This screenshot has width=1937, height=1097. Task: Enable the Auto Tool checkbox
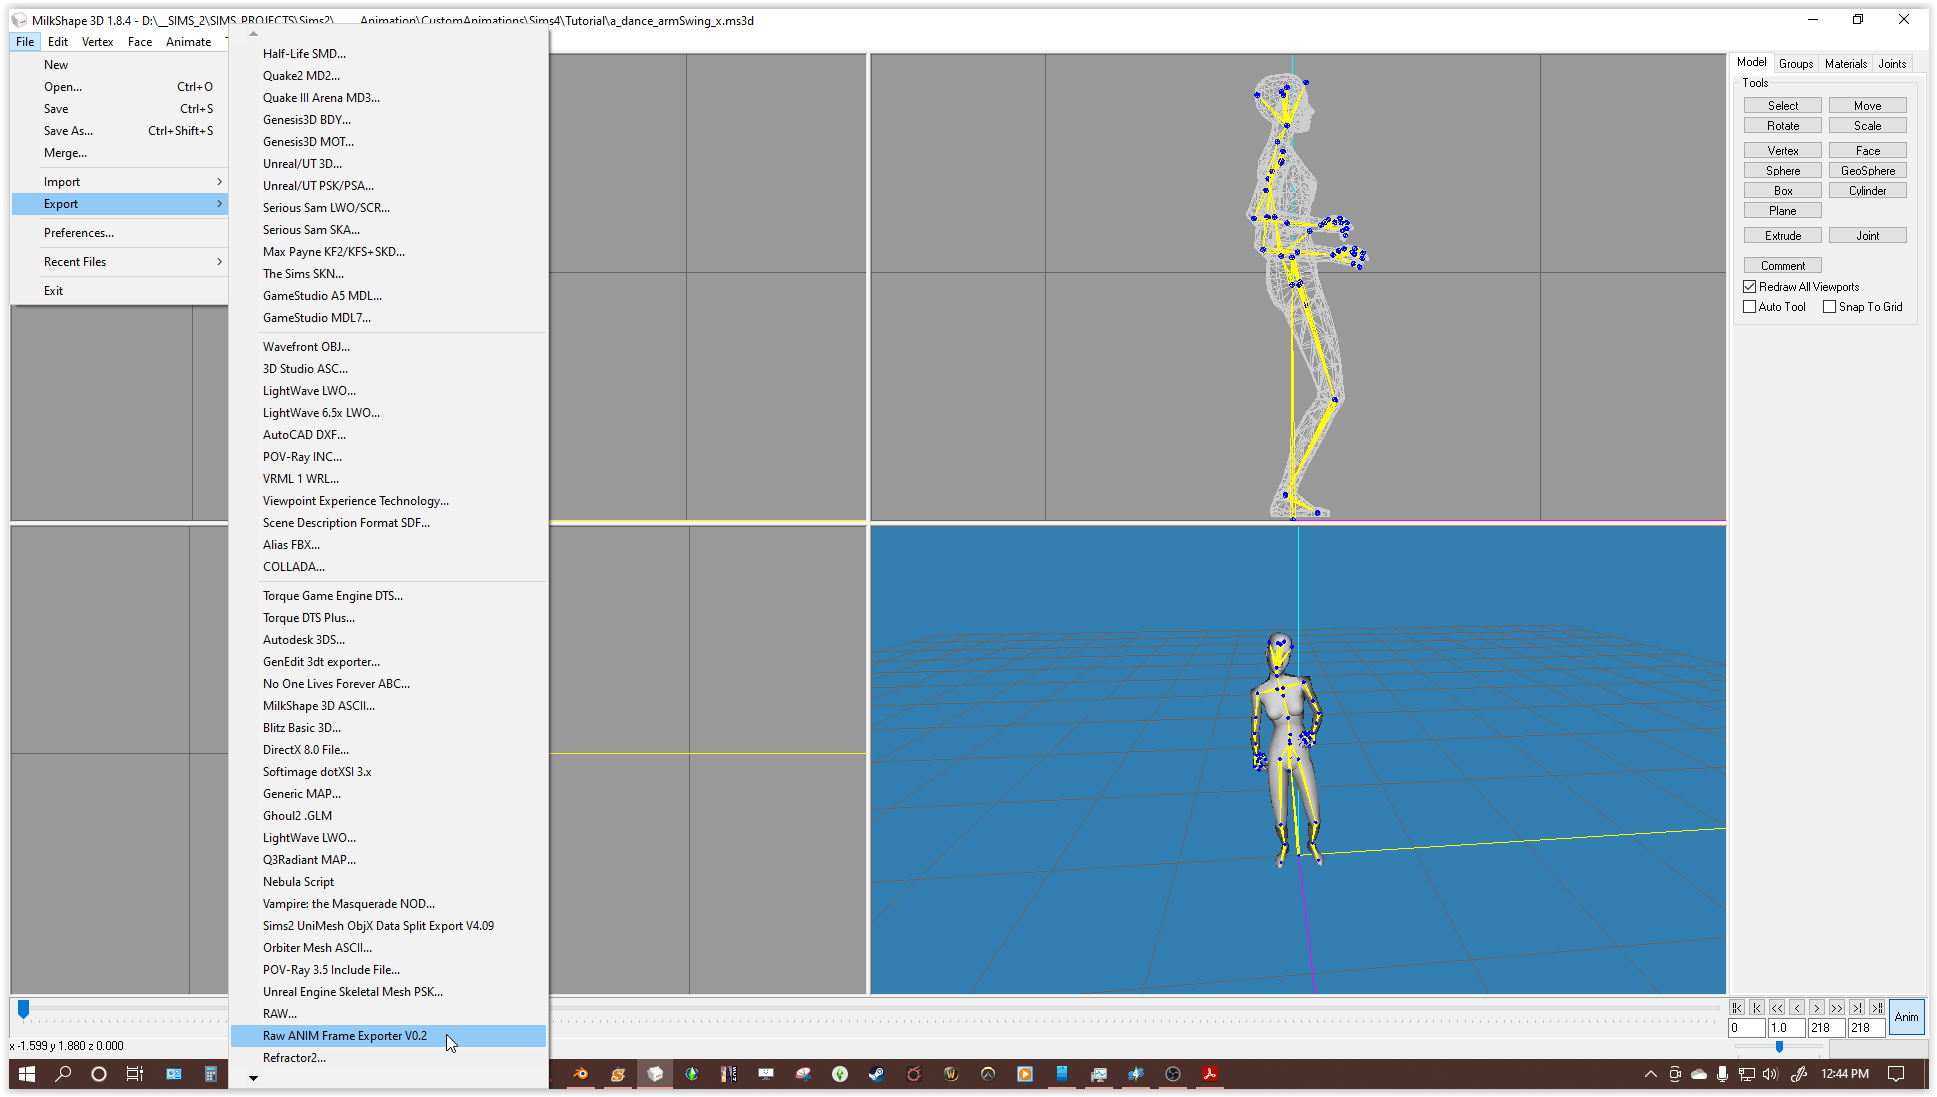pos(1750,307)
